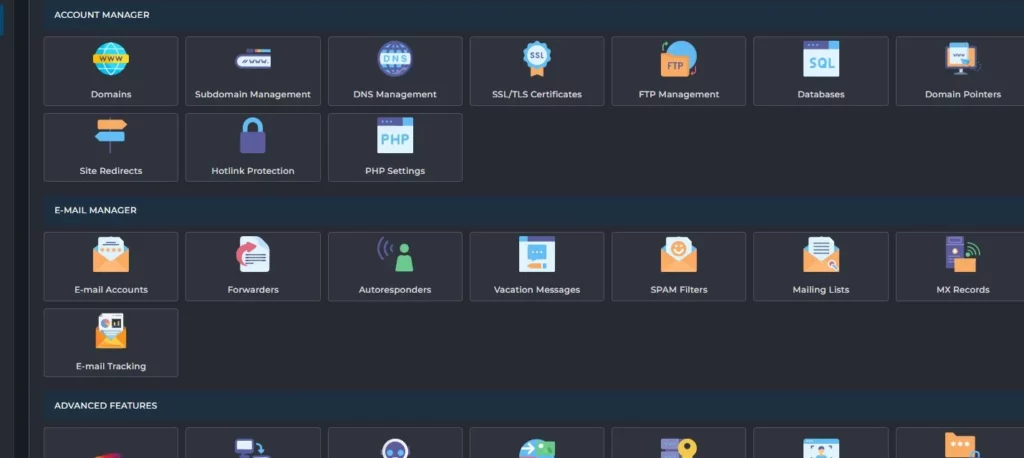Open E-mail Tracking
Screen dimensions: 1024x458
click(111, 343)
